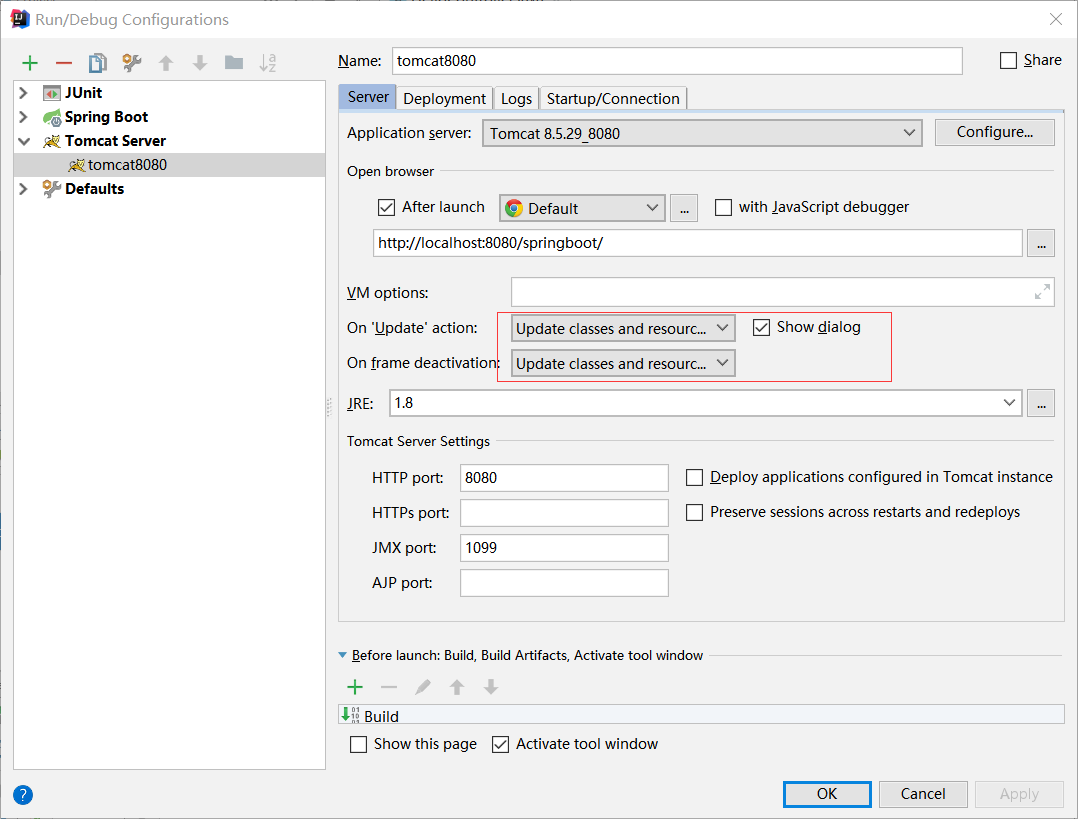This screenshot has width=1078, height=819.
Task: Click the Cancel button
Action: [x=923, y=794]
